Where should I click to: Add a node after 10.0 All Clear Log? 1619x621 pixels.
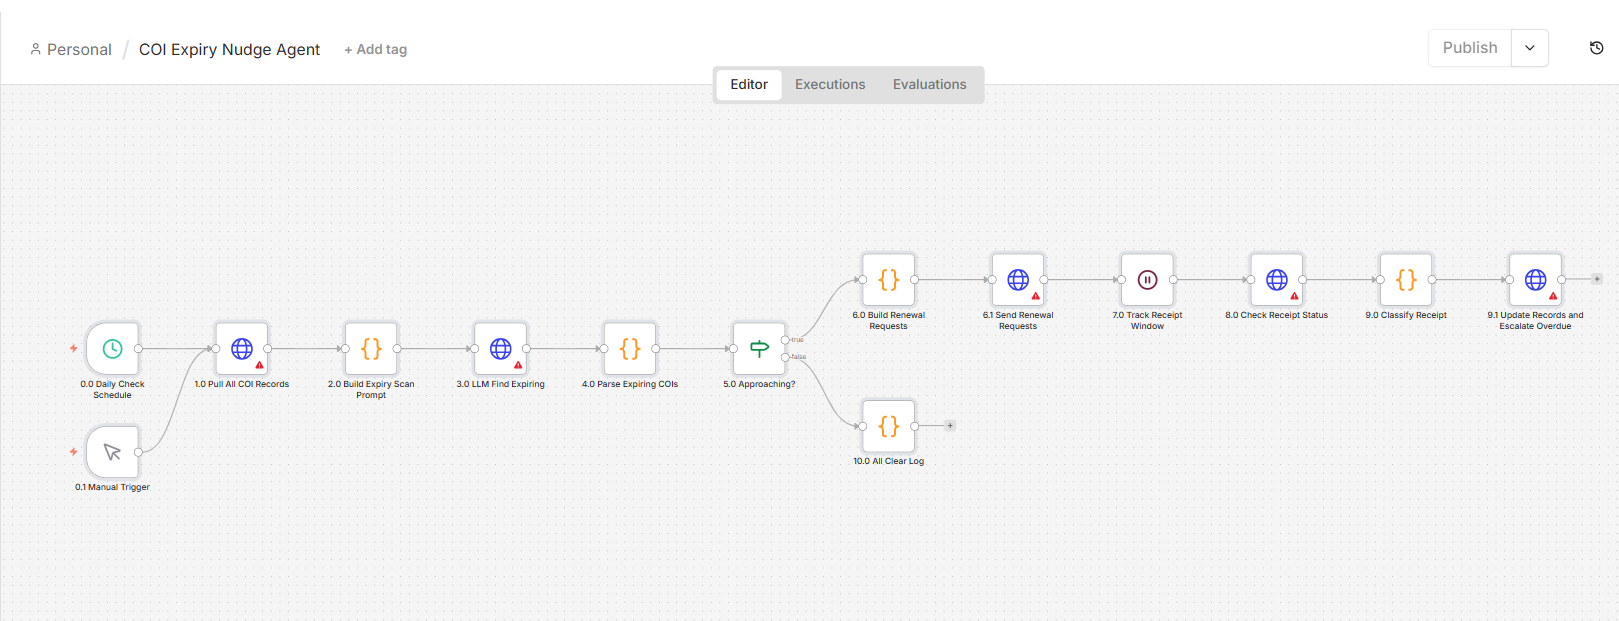click(950, 426)
